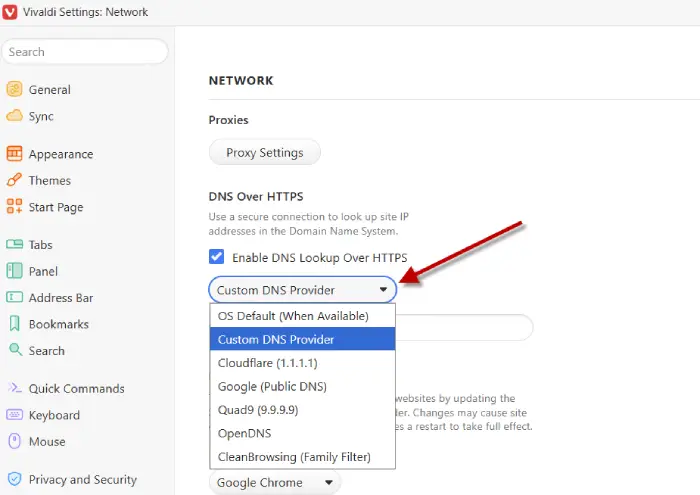This screenshot has width=700, height=495.
Task: Open Quick Commands settings
Action: 77,388
